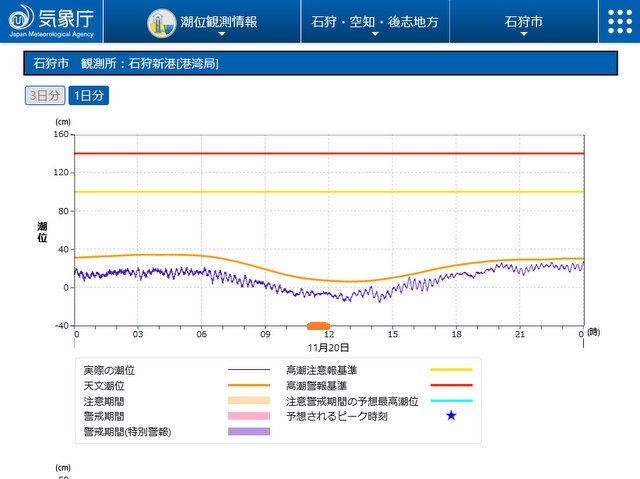Expand the 潮位観測情報 dropdown
Screen dimensions: 640x479
click(x=221, y=23)
